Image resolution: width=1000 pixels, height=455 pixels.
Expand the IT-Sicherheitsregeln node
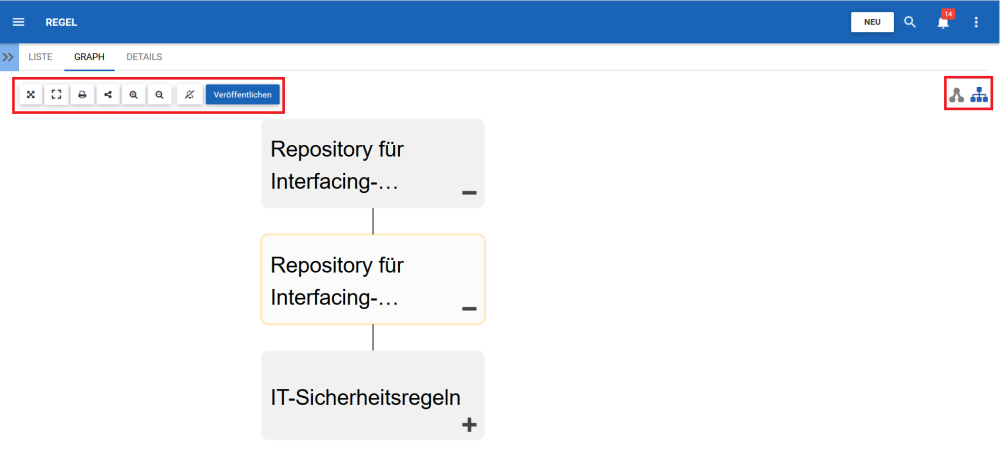tap(469, 424)
